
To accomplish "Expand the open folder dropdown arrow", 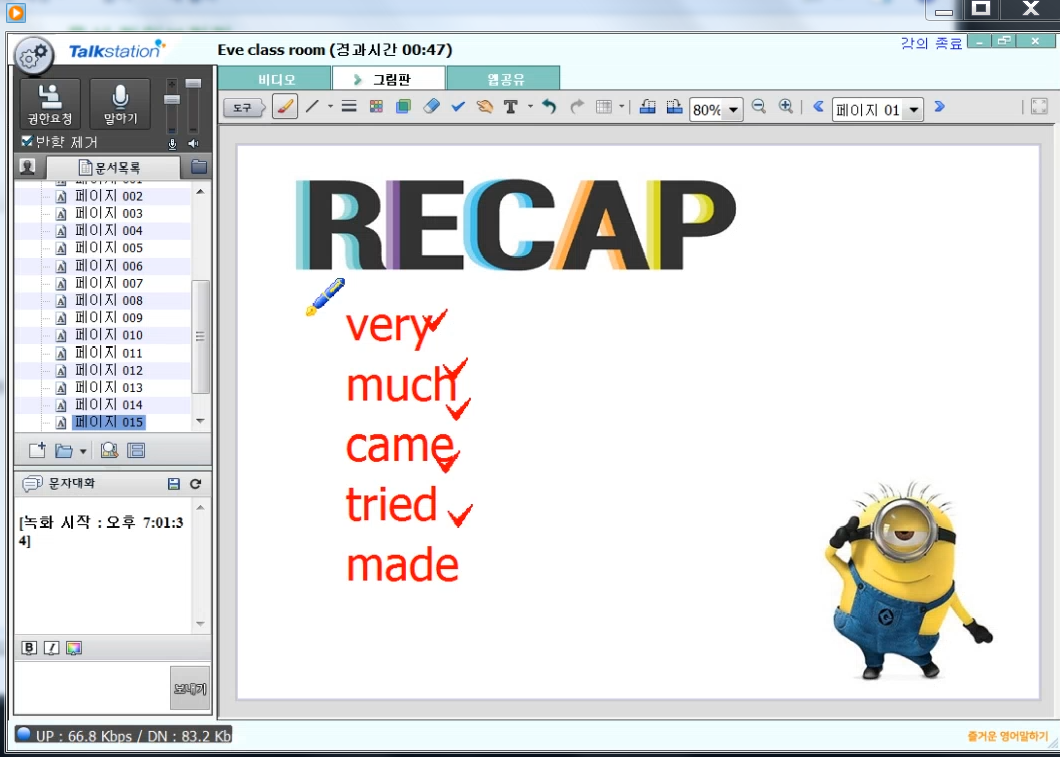I will pyautogui.click(x=83, y=452).
